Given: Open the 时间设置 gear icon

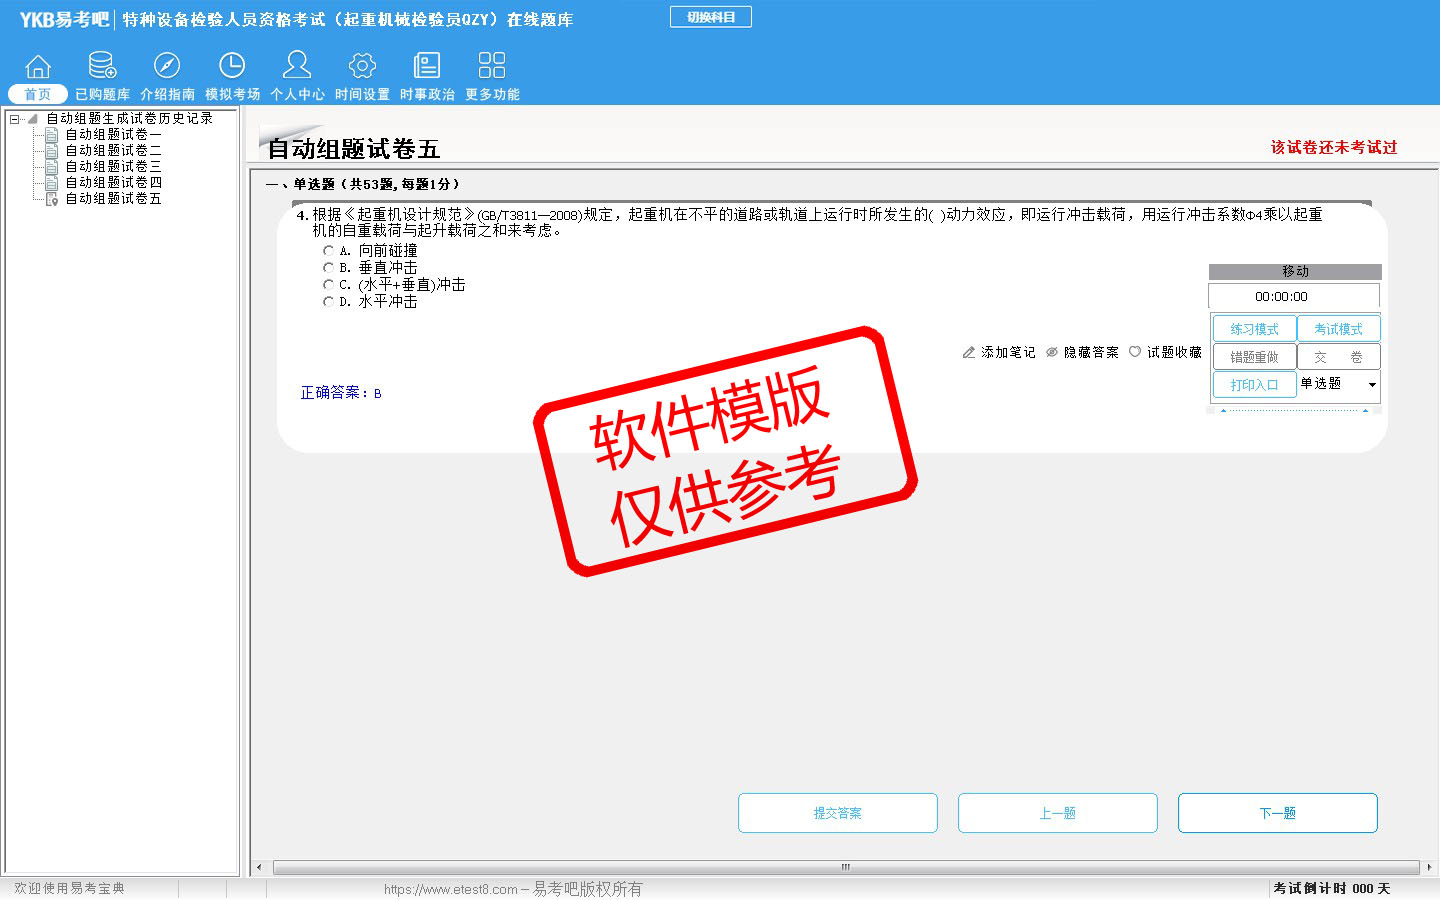Looking at the screenshot, I should (362, 67).
